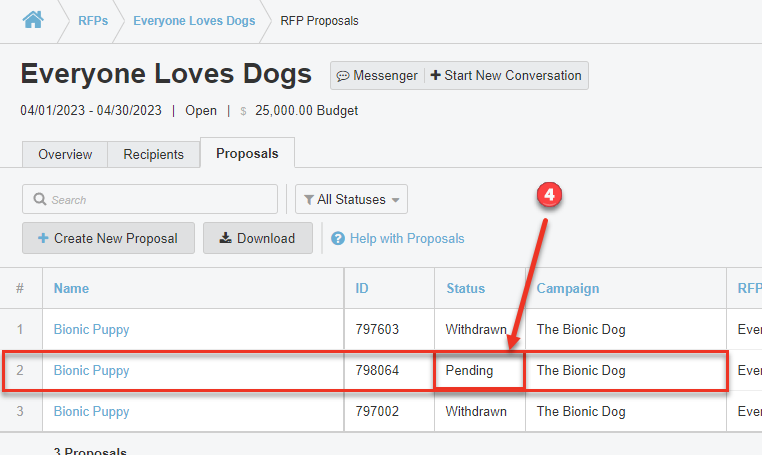Open Bionic Puppy proposal with ID 797603
The height and width of the screenshot is (455, 762).
tap(91, 329)
